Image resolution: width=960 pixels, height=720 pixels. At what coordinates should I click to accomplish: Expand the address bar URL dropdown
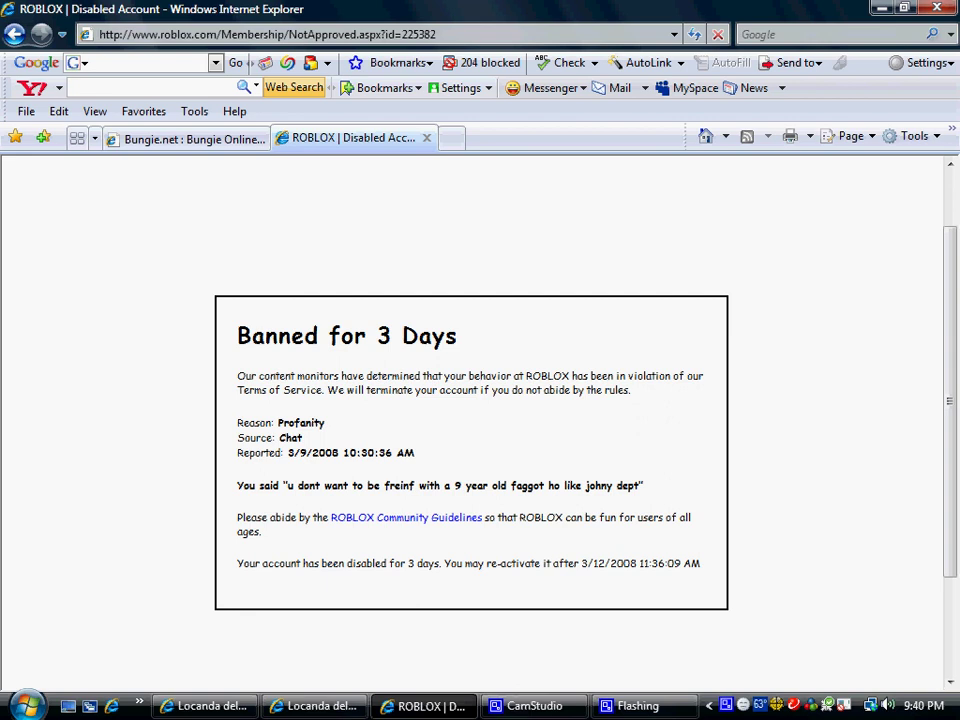(674, 34)
